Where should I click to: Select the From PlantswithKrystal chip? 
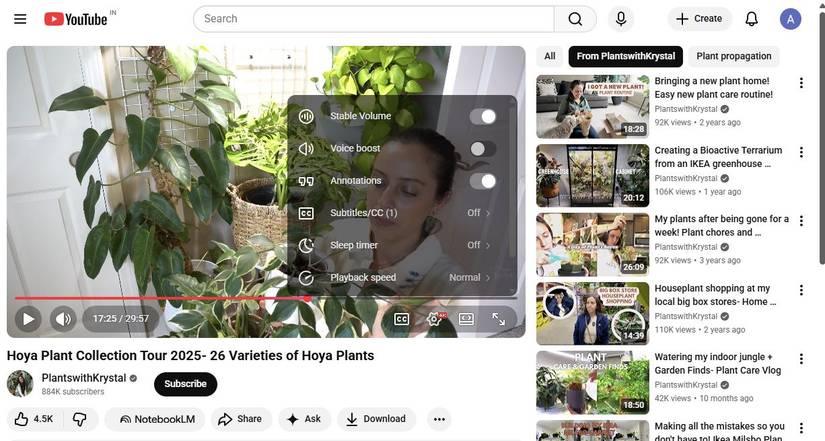click(626, 56)
